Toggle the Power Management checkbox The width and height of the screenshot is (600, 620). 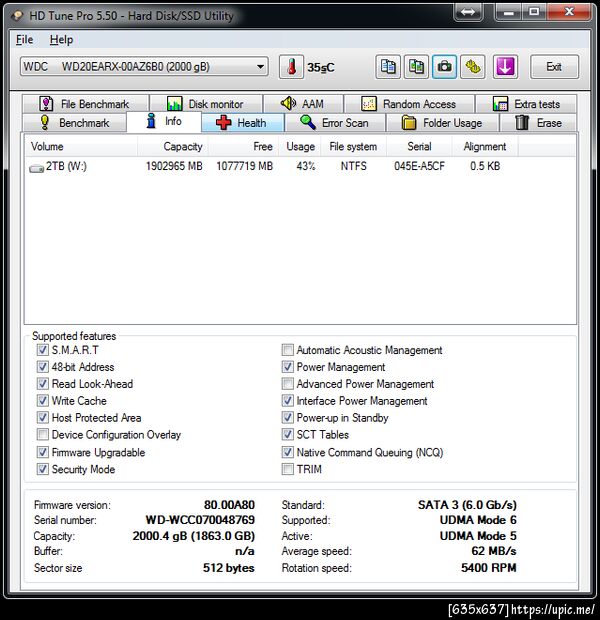pyautogui.click(x=288, y=367)
